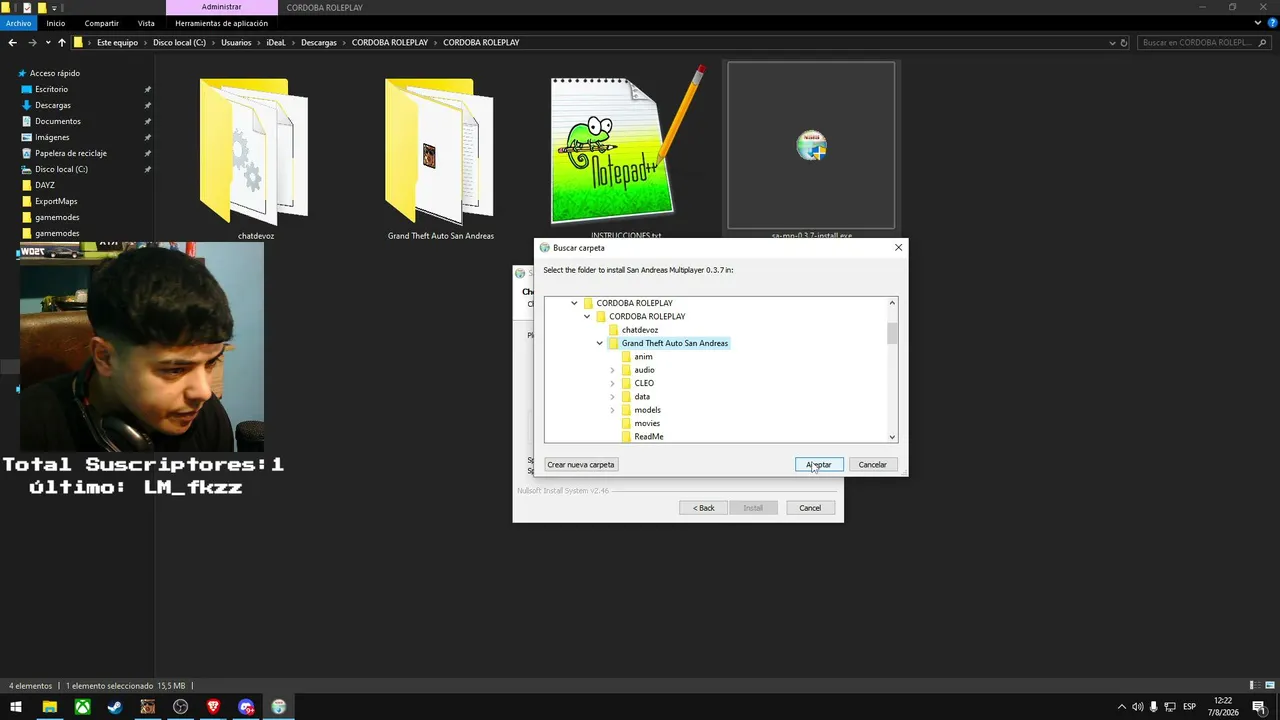Click Cancel in the Nullsoft installer window
Screen dimensions: 1280x720
pos(810,508)
